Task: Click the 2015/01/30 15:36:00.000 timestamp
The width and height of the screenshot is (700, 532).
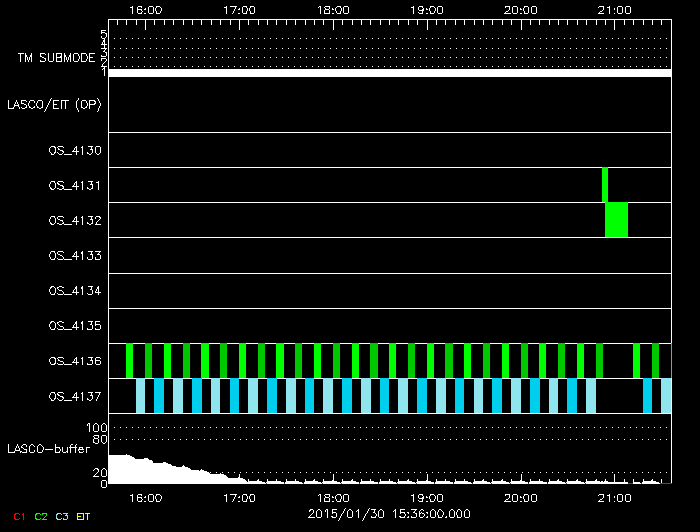Action: point(388,513)
